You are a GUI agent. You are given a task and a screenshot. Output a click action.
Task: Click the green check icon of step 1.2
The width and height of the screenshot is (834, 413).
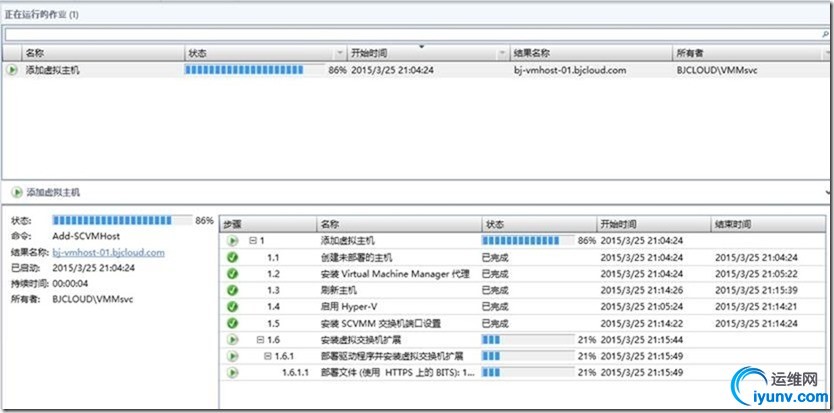(232, 274)
